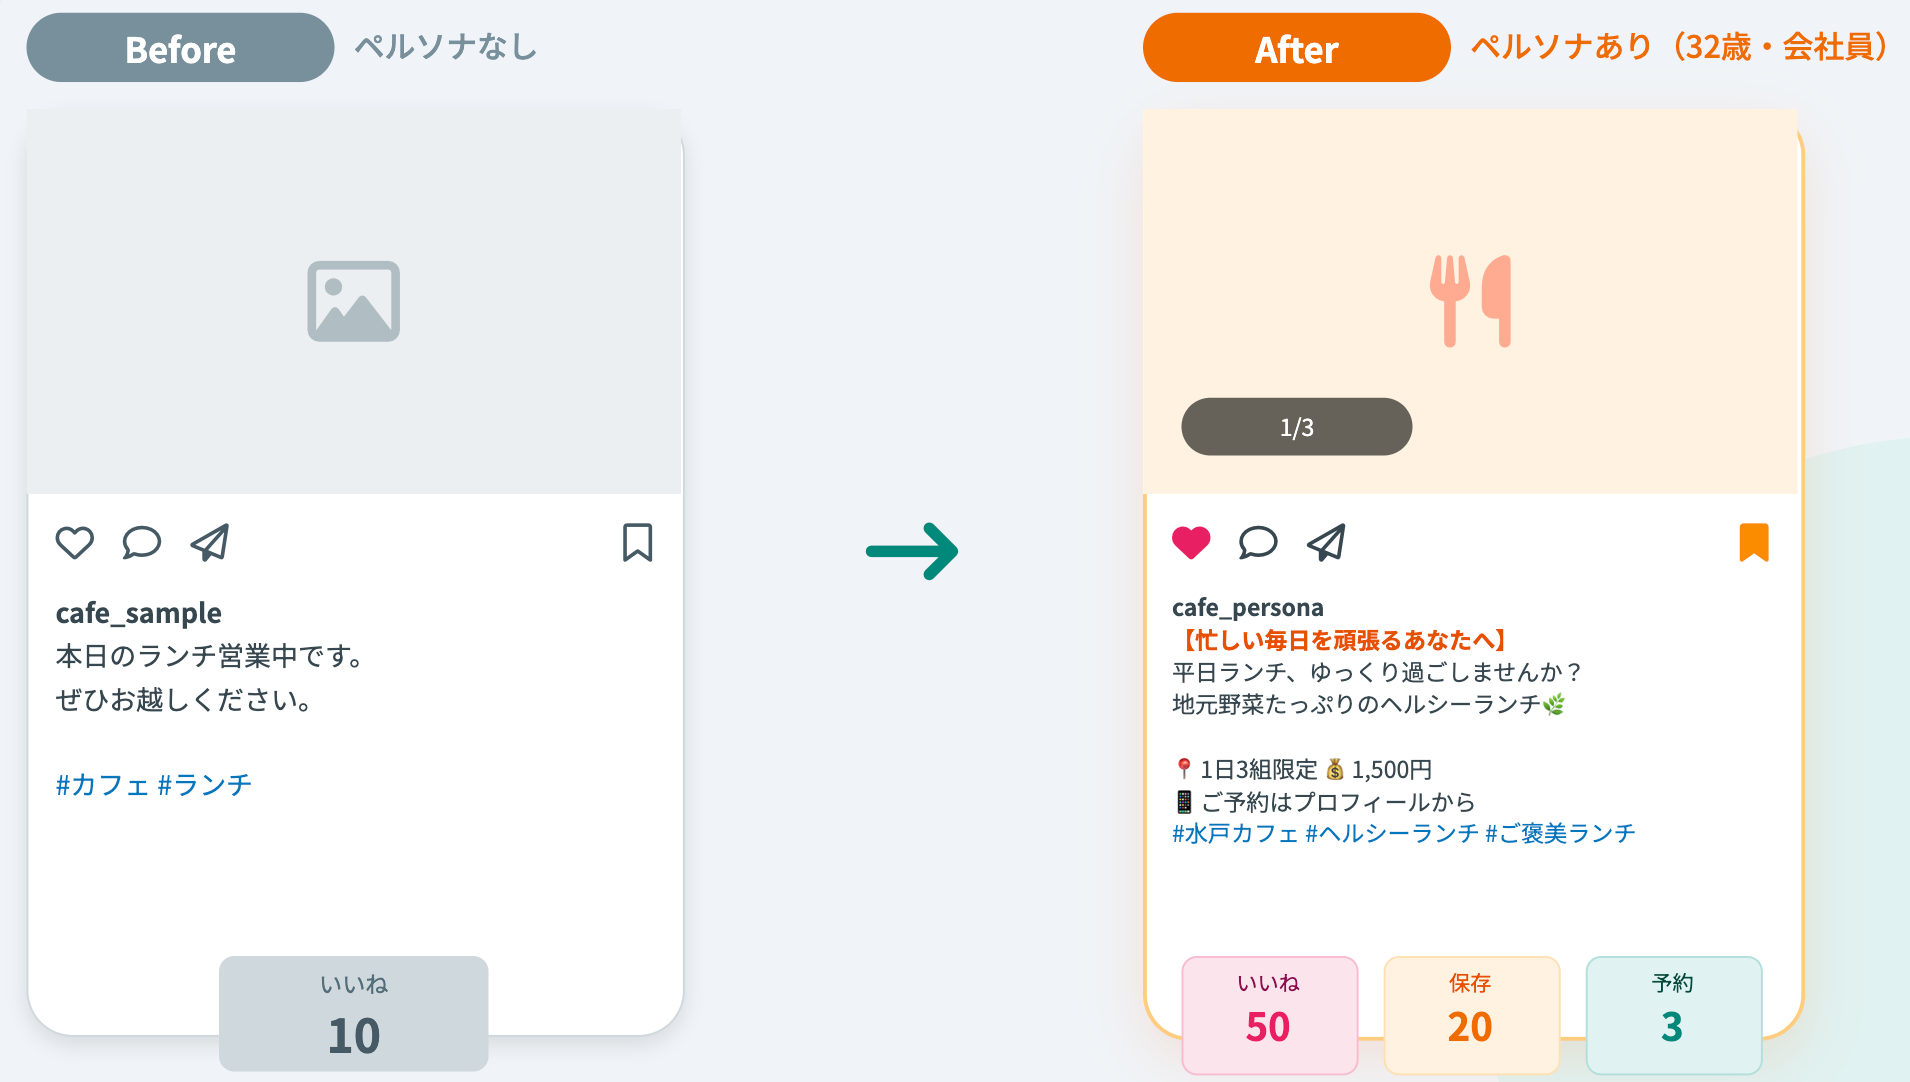Viewport: 1910px width, 1082px height.
Task: Unlike the cafe_persona post's red heart
Action: point(1190,542)
